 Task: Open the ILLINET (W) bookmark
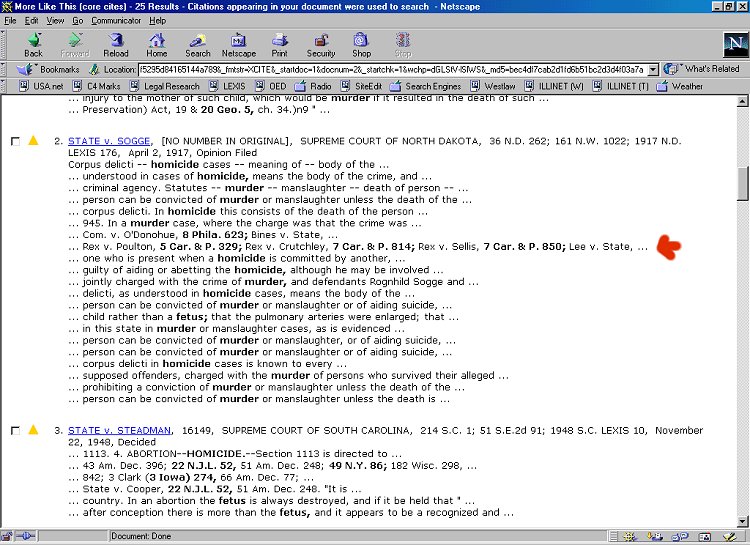pyautogui.click(x=554, y=86)
